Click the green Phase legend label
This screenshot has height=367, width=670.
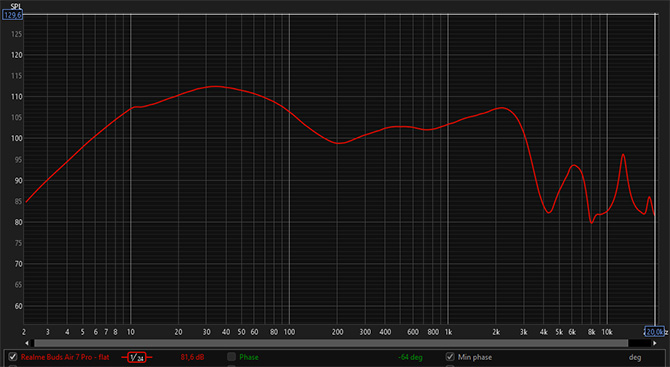[249, 357]
